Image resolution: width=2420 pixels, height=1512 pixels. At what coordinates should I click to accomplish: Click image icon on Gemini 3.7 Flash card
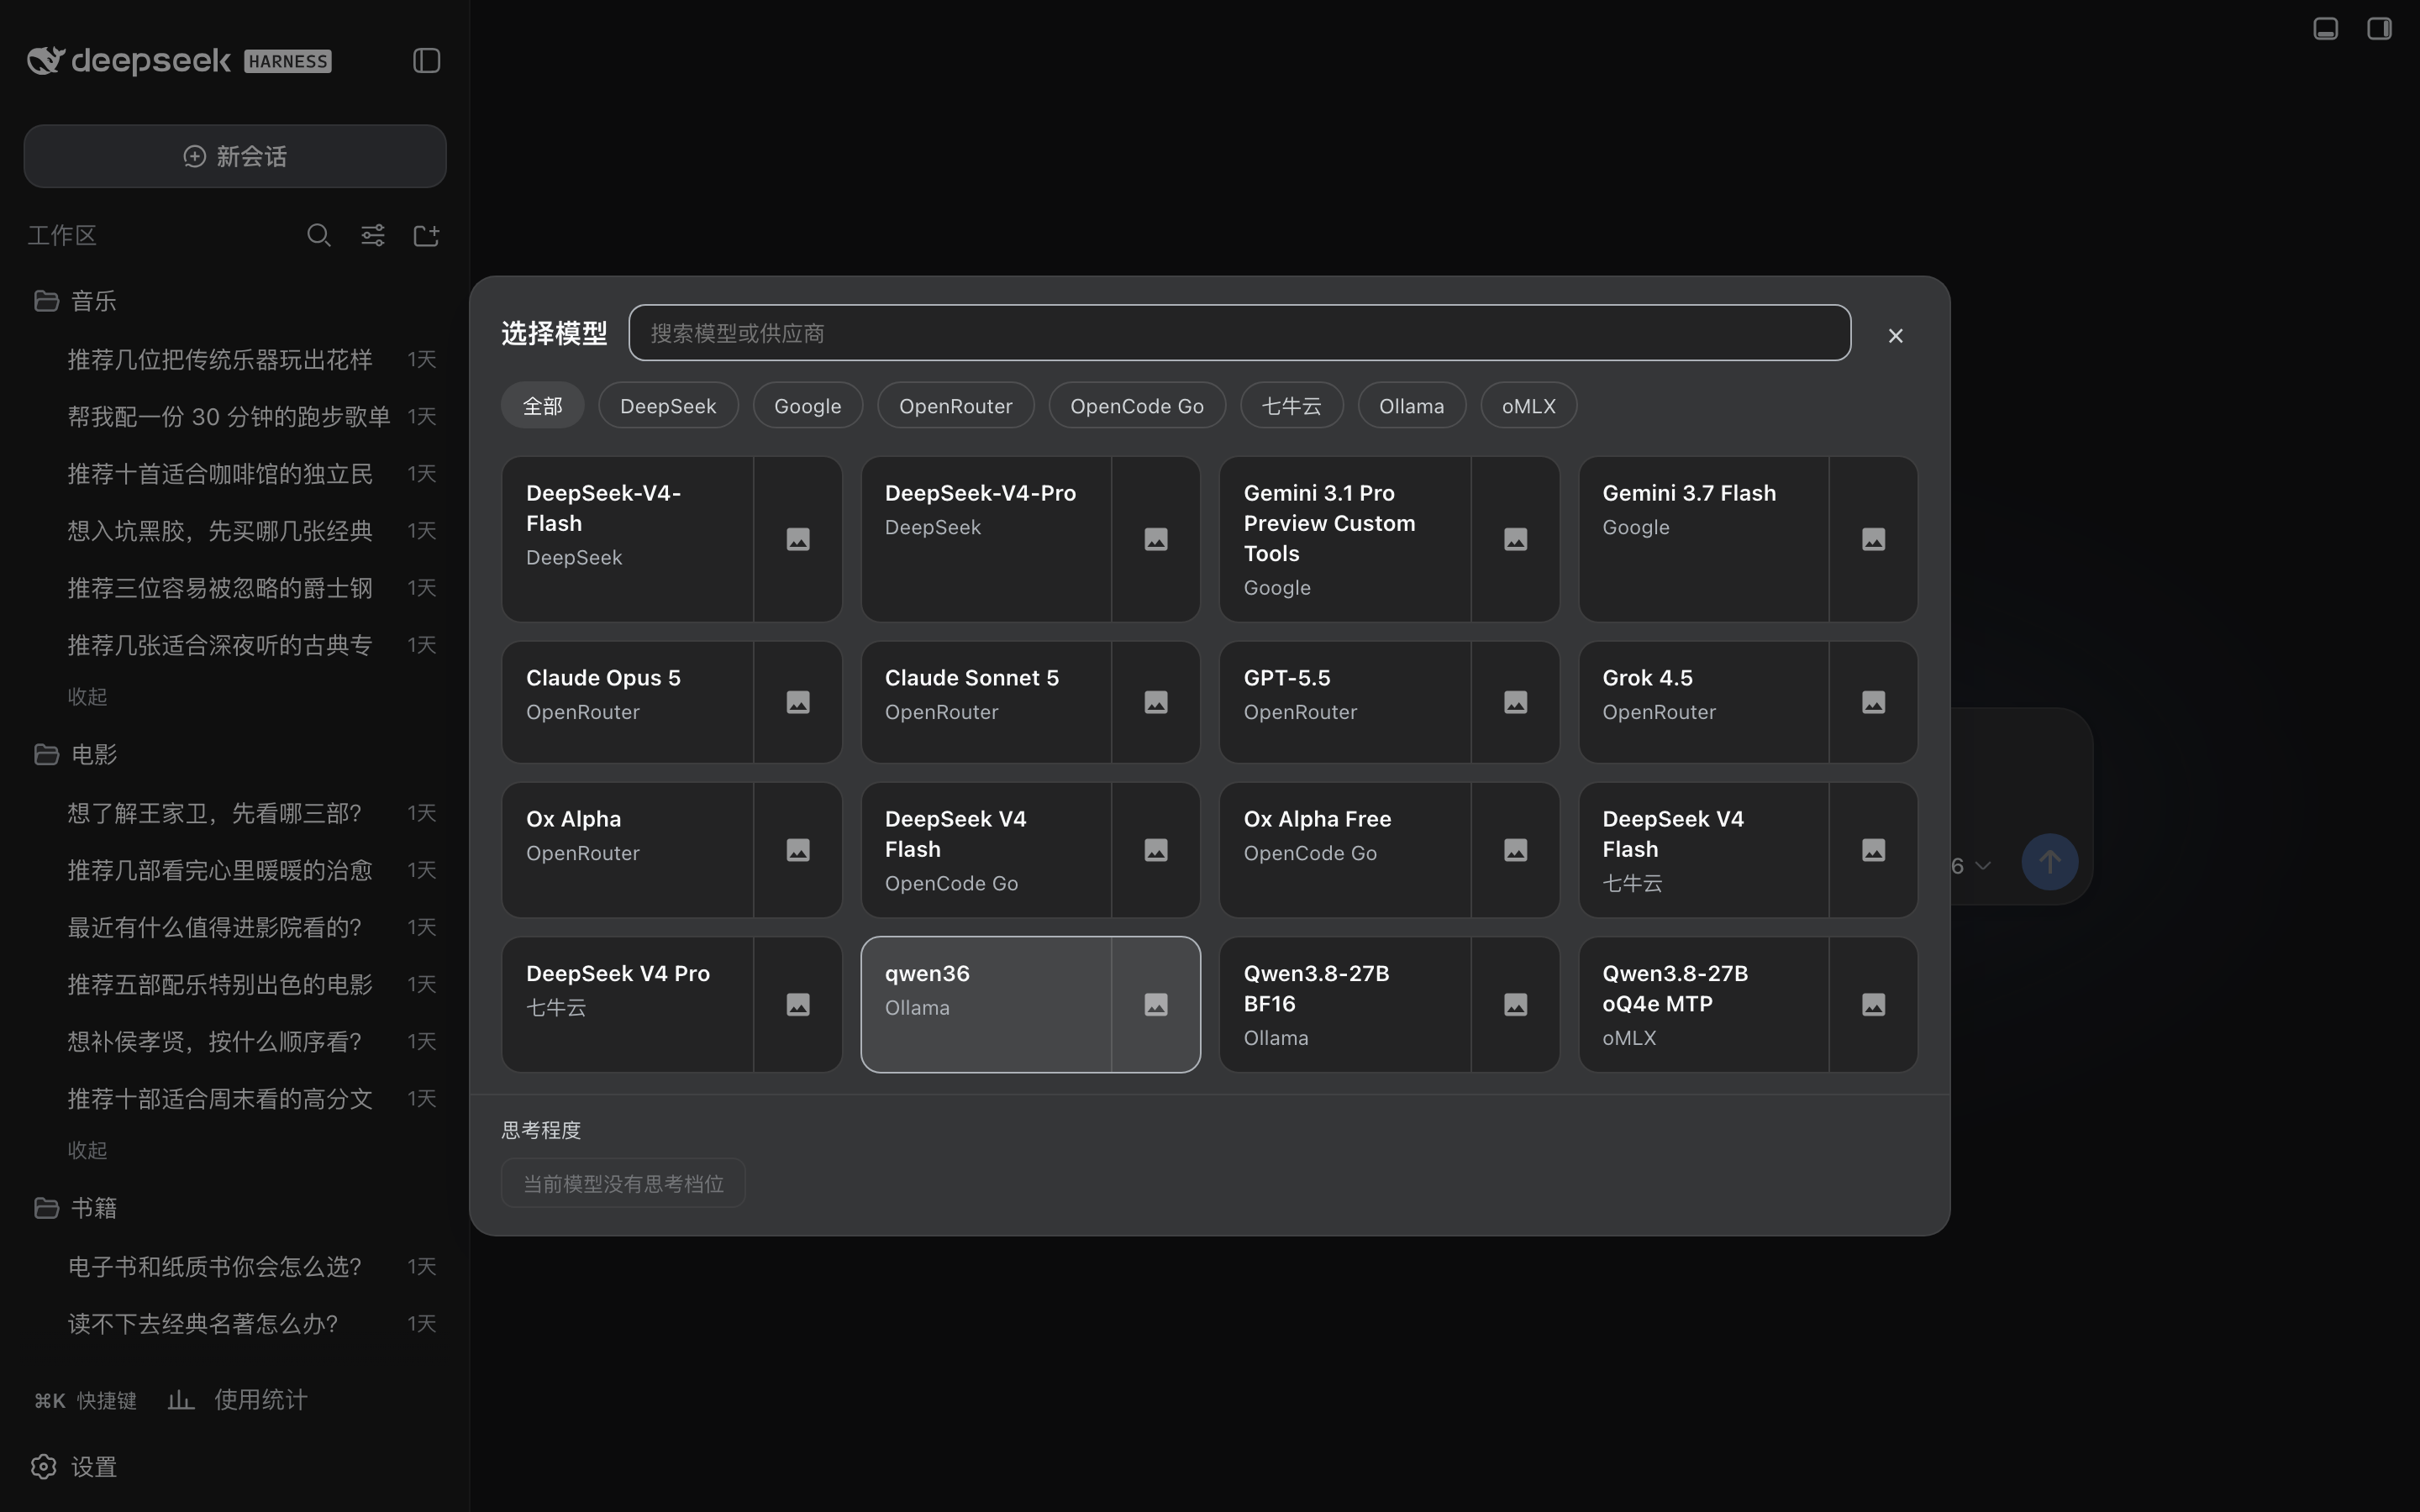pos(1874,540)
